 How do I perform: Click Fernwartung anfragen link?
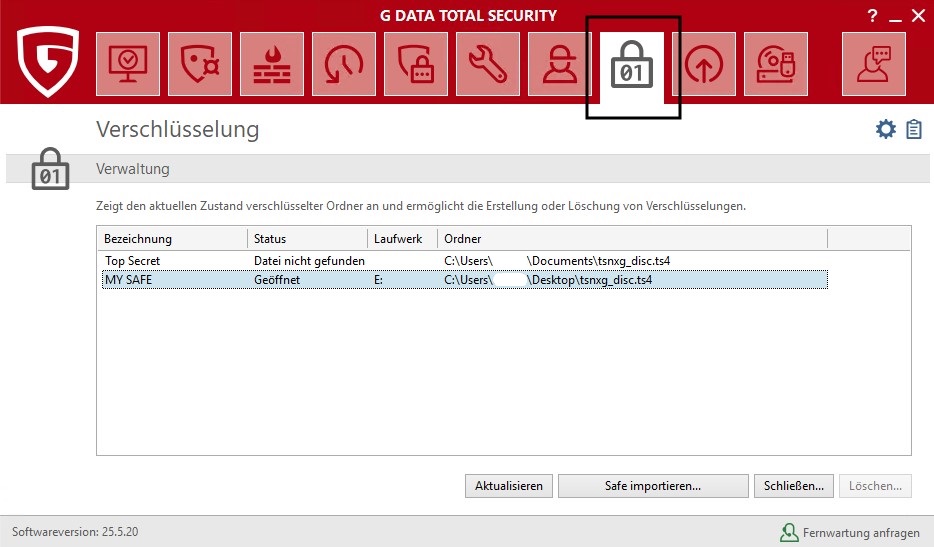point(861,533)
